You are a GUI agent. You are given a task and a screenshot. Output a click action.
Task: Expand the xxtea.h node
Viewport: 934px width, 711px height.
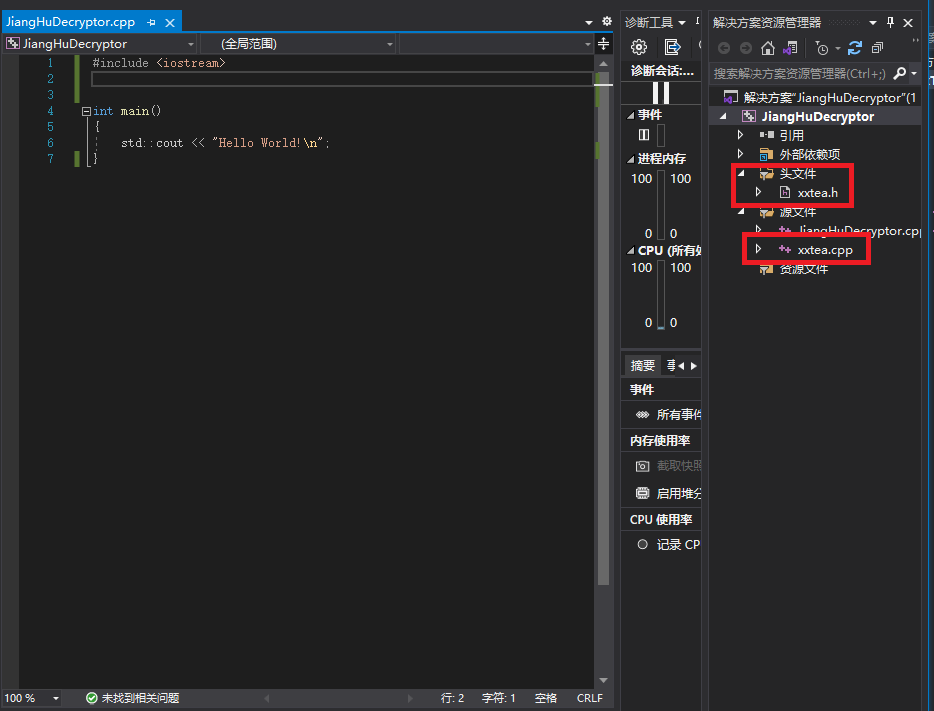pyautogui.click(x=758, y=192)
